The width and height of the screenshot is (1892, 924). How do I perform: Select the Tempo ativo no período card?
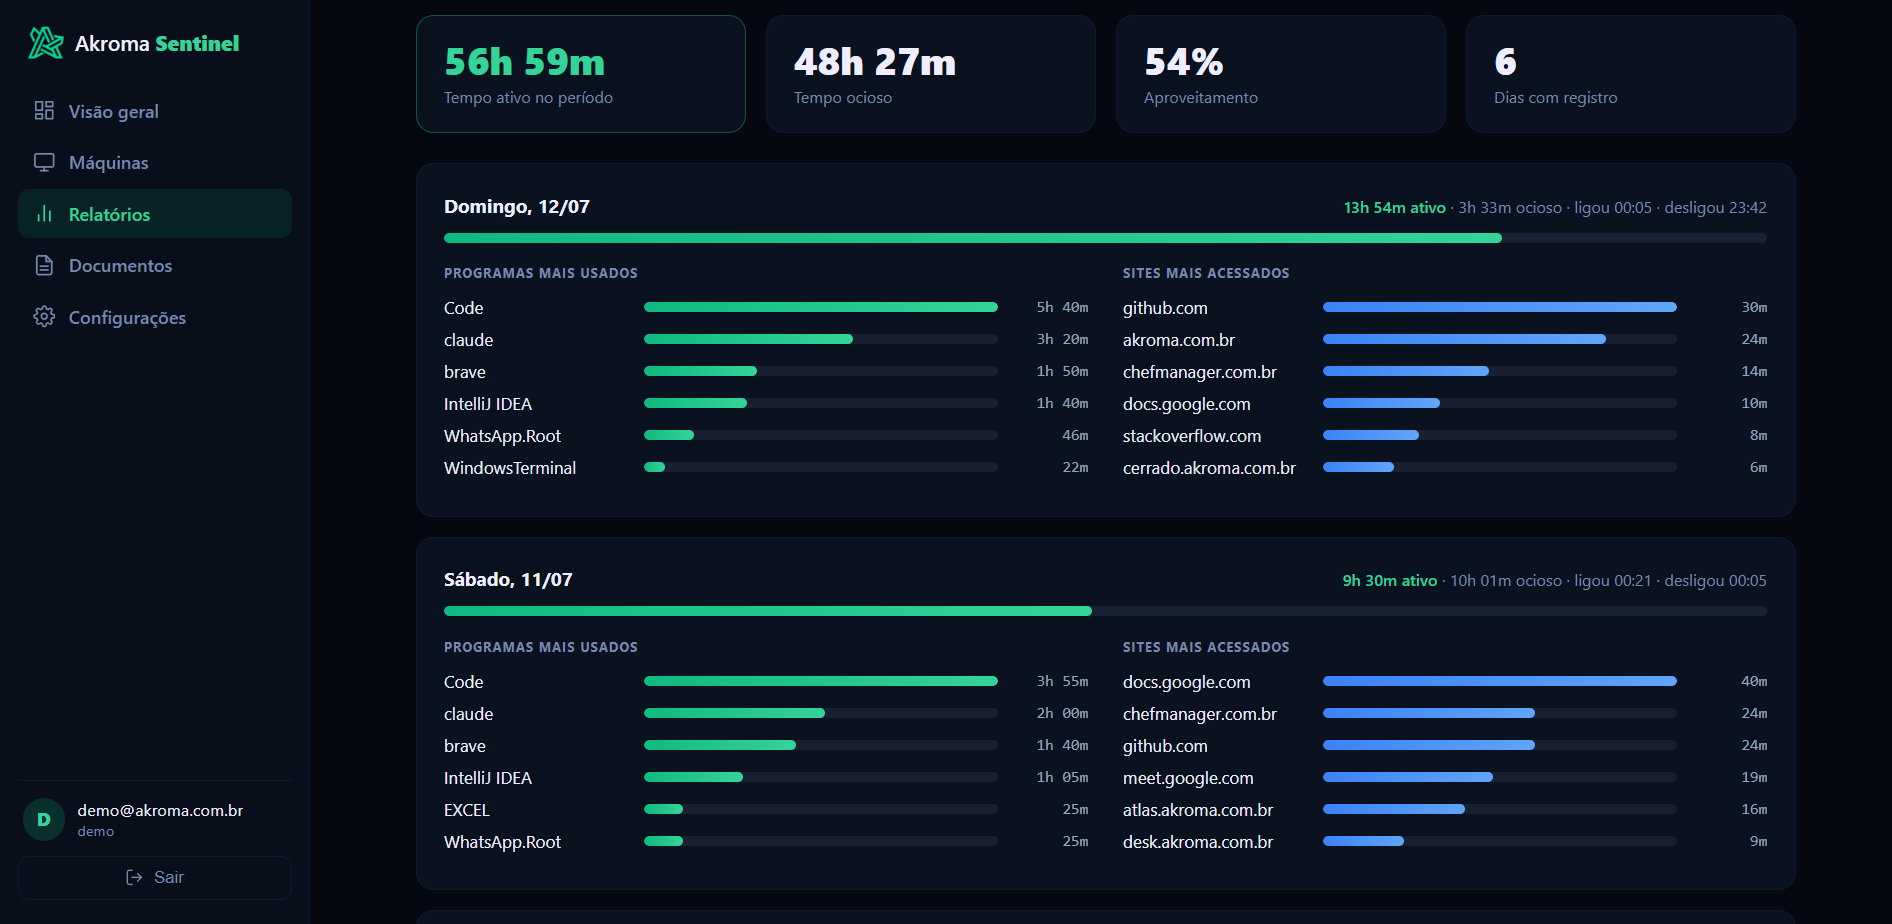click(x=581, y=74)
